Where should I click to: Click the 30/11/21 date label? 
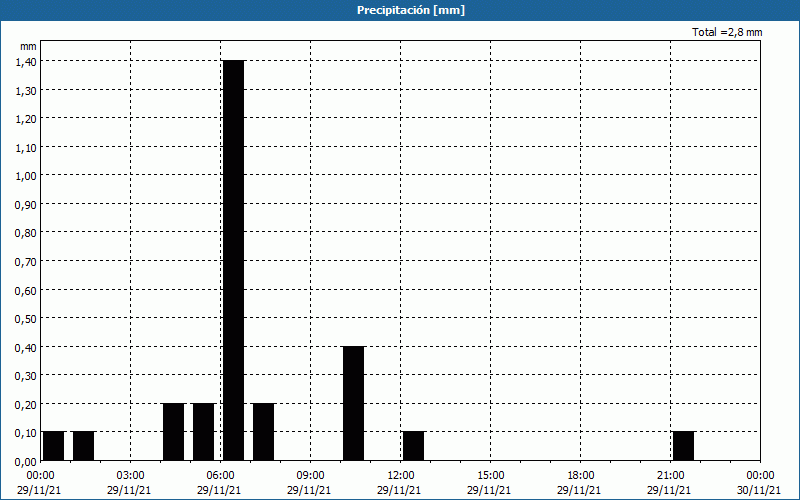click(759, 490)
